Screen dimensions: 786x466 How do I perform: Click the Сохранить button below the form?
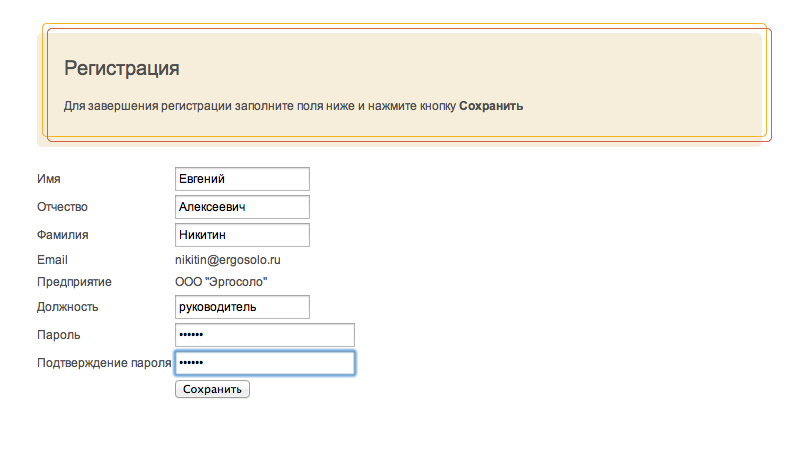pos(212,389)
